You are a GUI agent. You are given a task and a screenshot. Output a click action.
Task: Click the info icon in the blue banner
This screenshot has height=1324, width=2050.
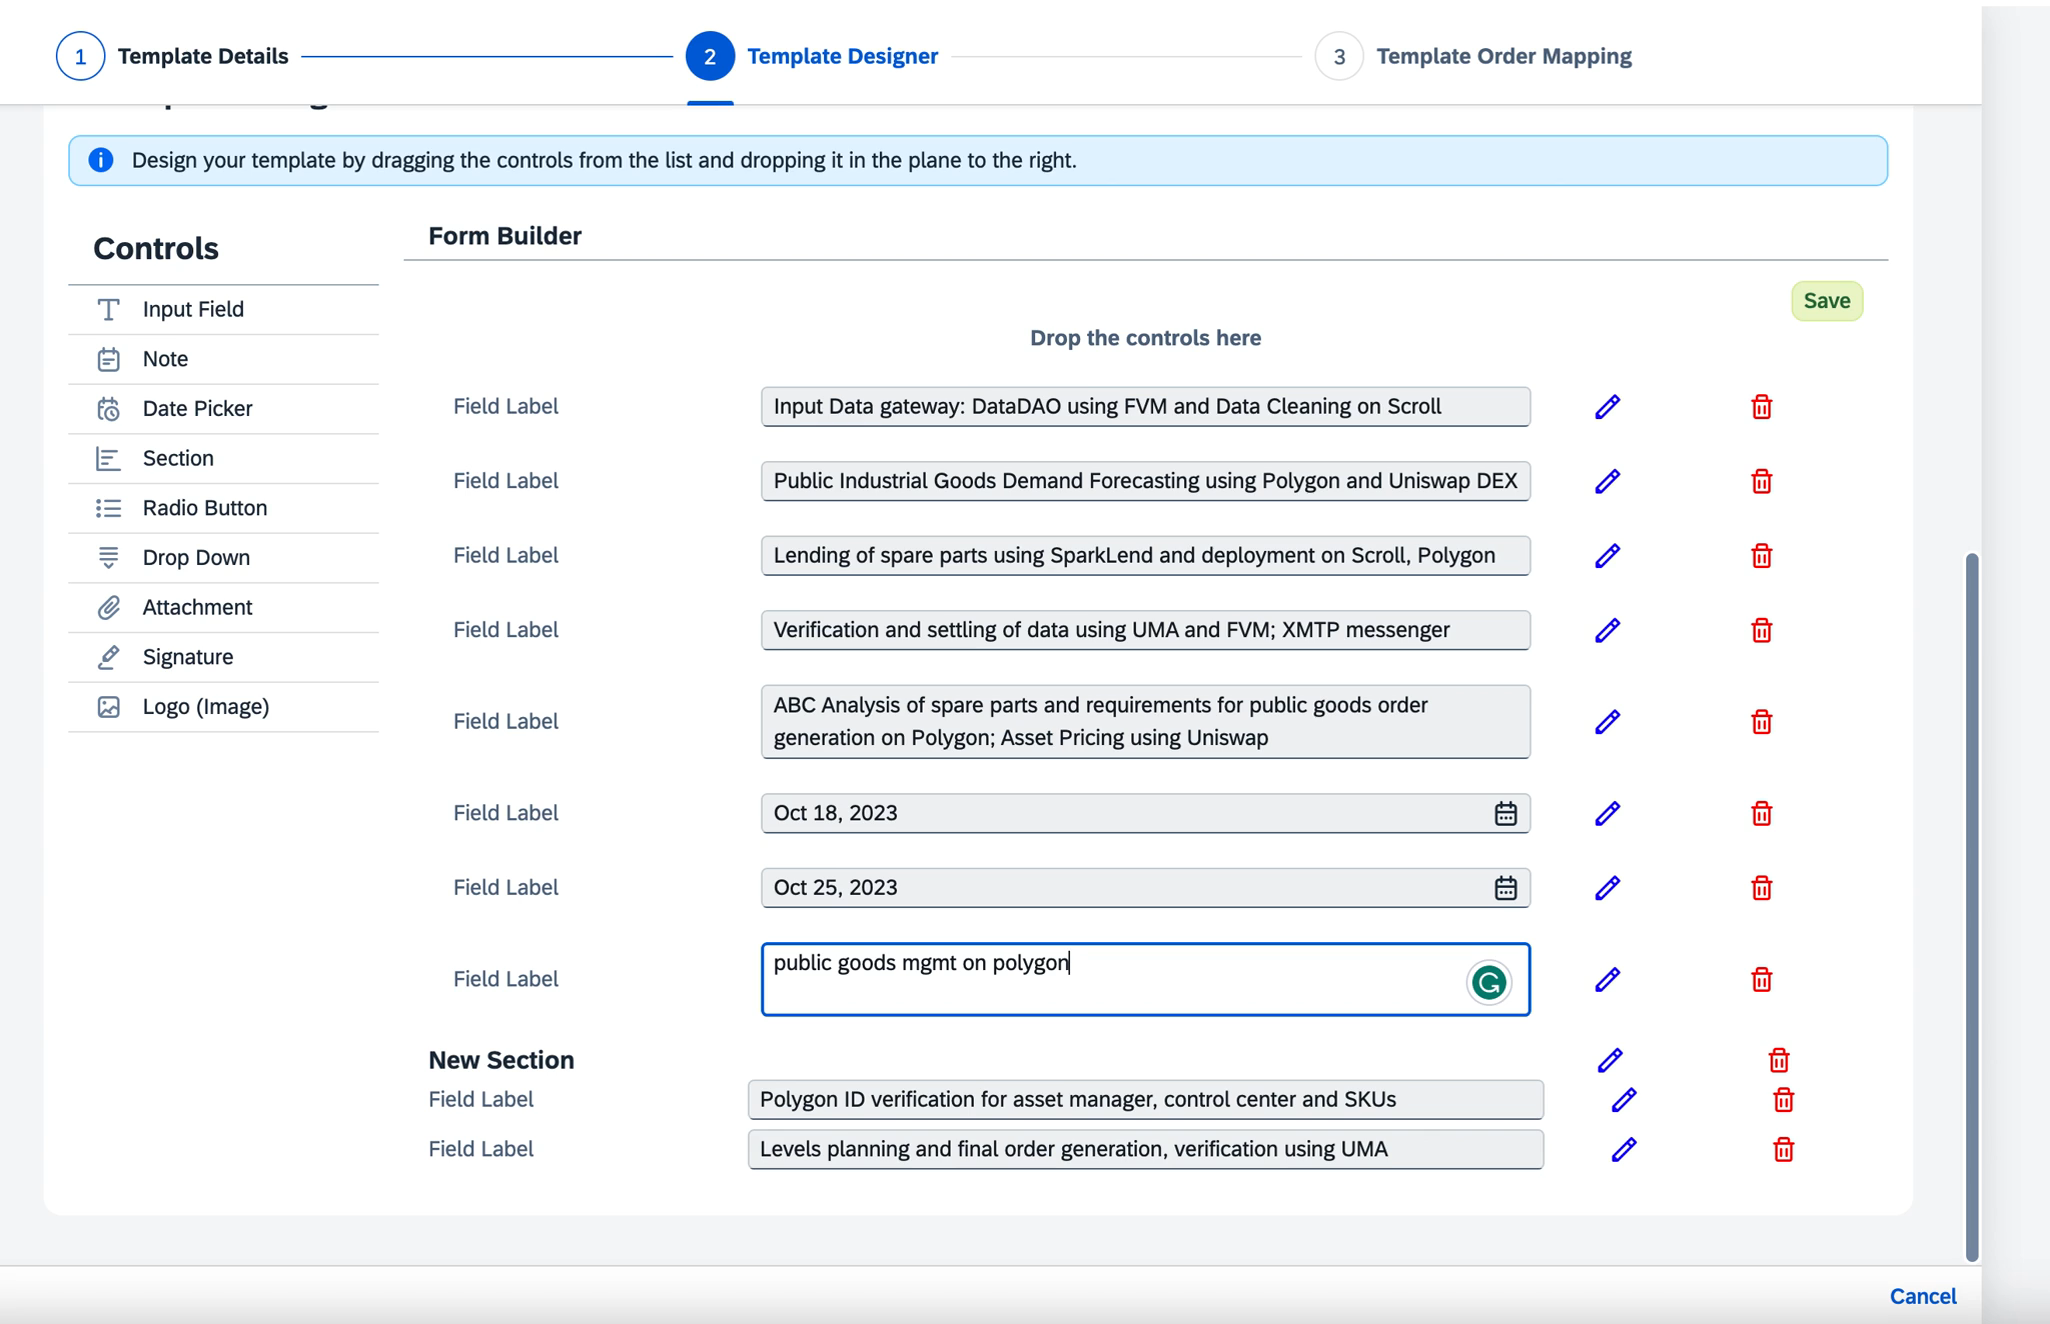point(101,160)
